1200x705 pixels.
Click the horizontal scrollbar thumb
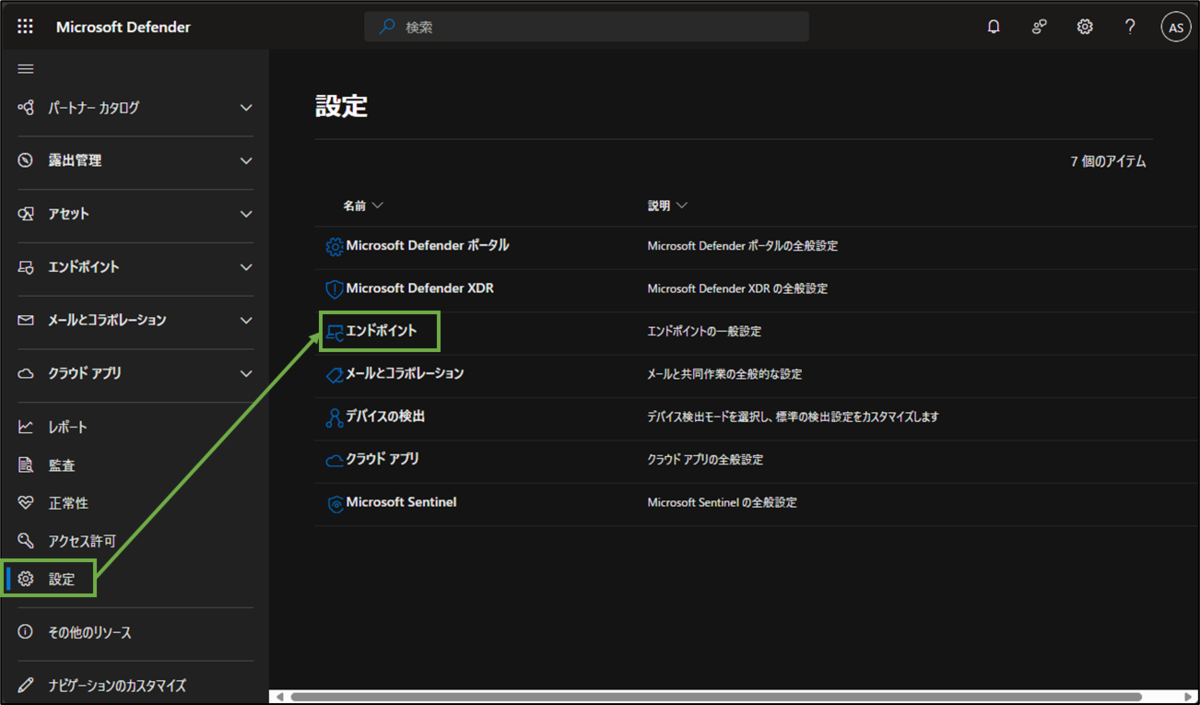(x=716, y=696)
